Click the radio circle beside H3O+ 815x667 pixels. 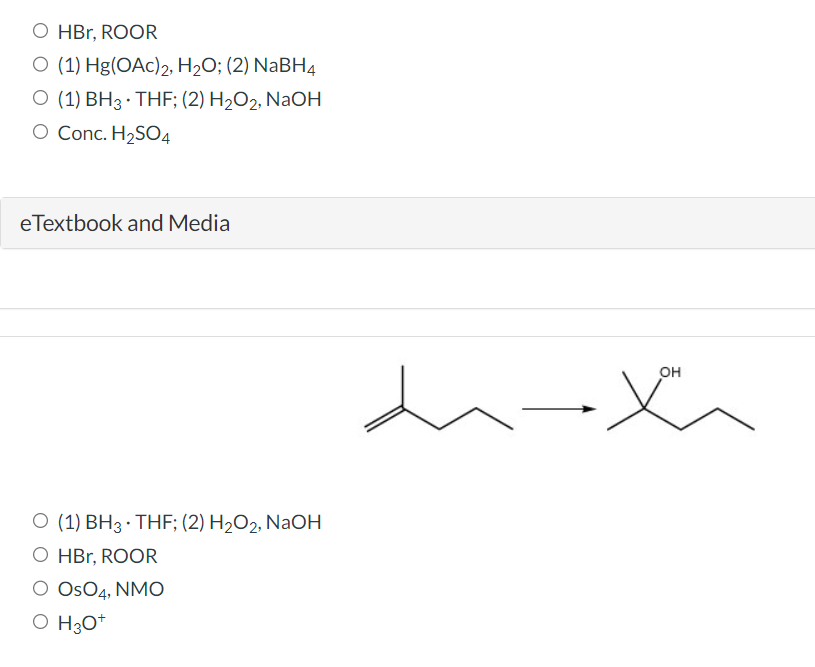[x=40, y=621]
